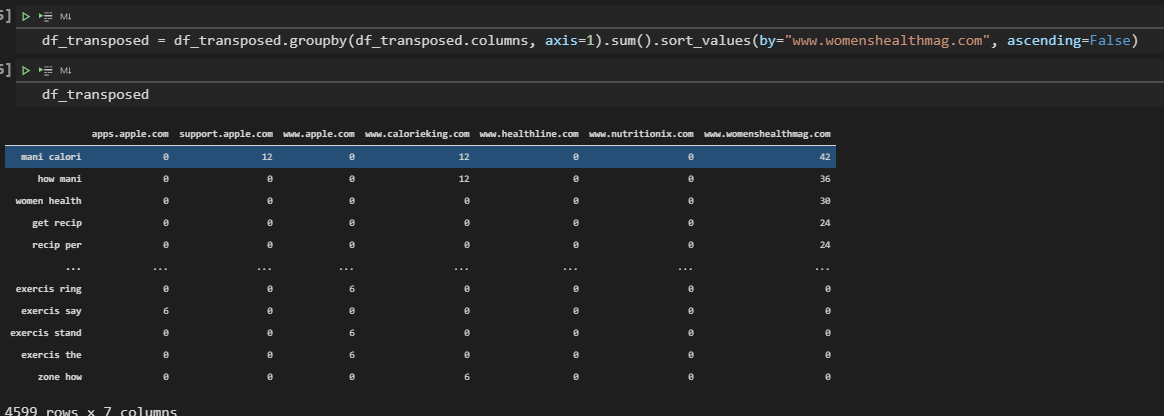The image size is (1164, 416).
Task: Select the "exercis stand" row label
Action: point(46,333)
